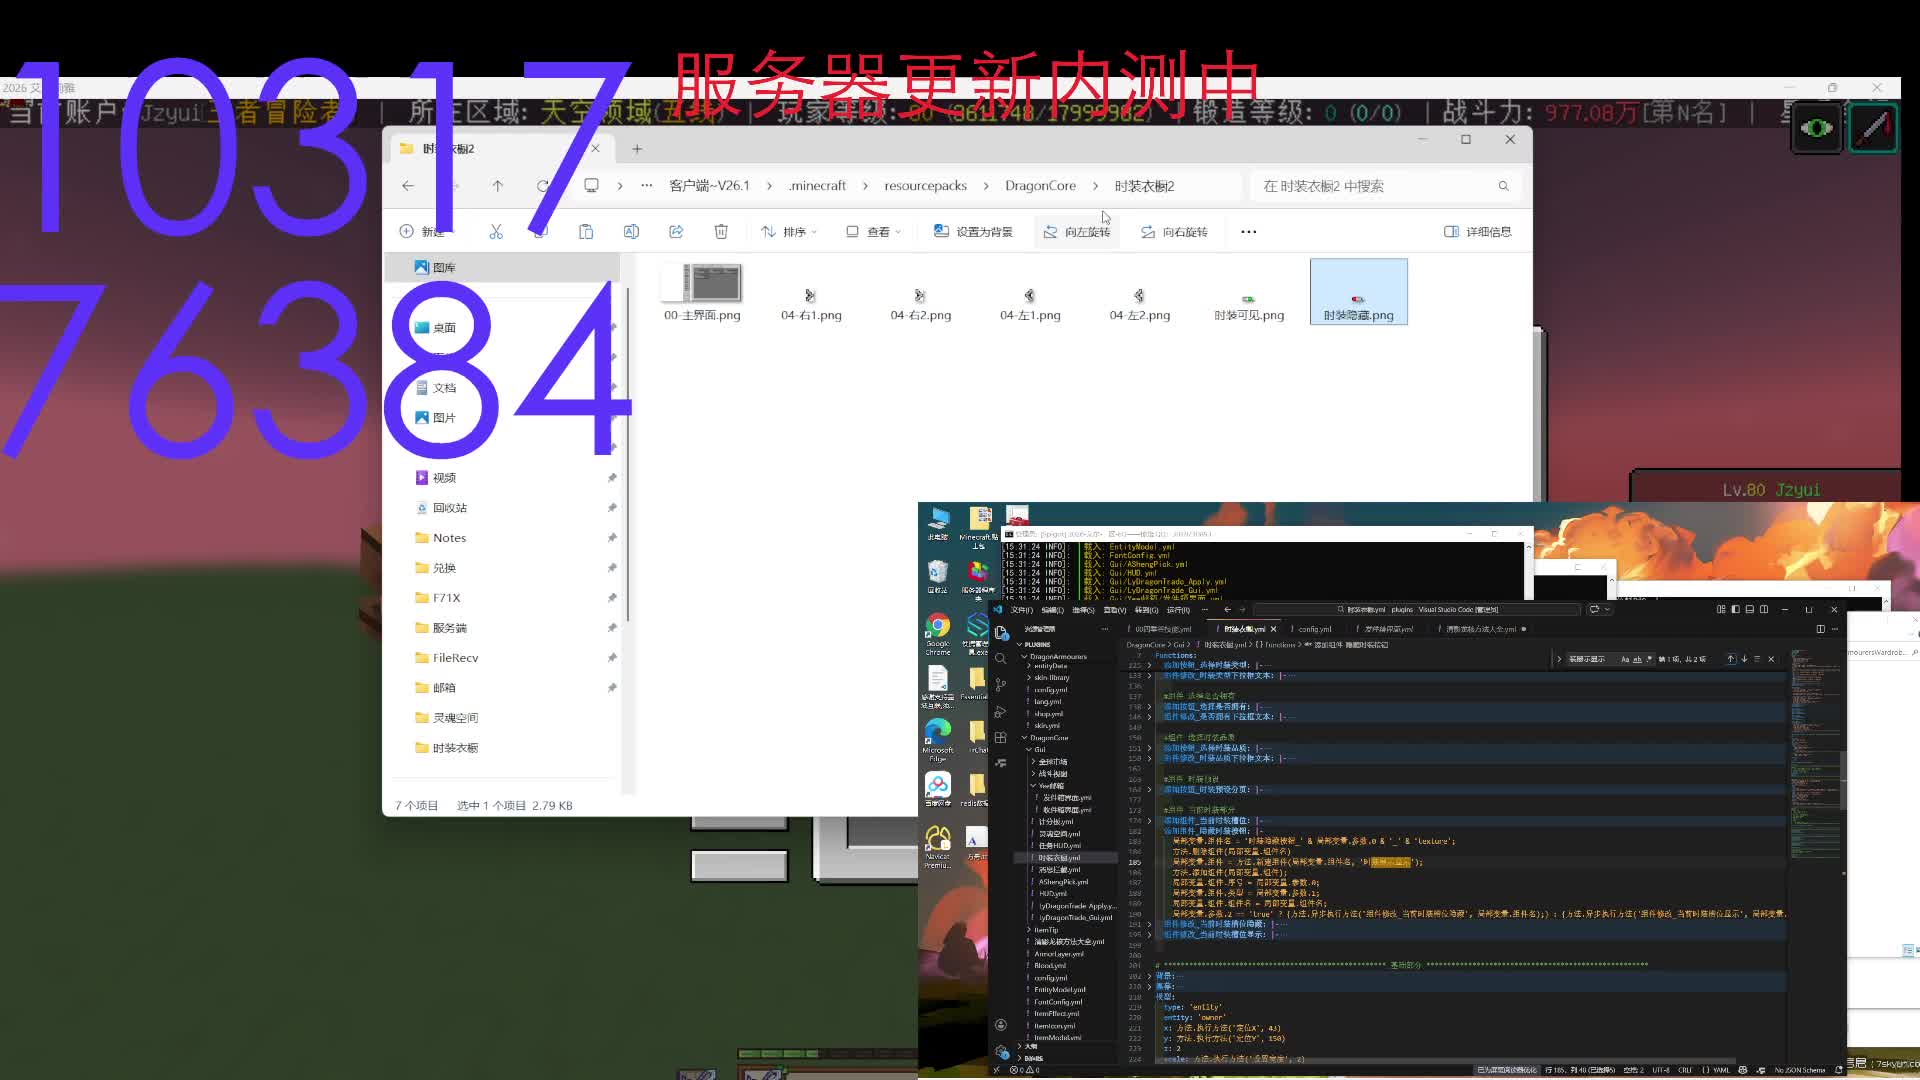Toggle the green eye visibility button in game
The width and height of the screenshot is (1920, 1080).
coord(1816,128)
